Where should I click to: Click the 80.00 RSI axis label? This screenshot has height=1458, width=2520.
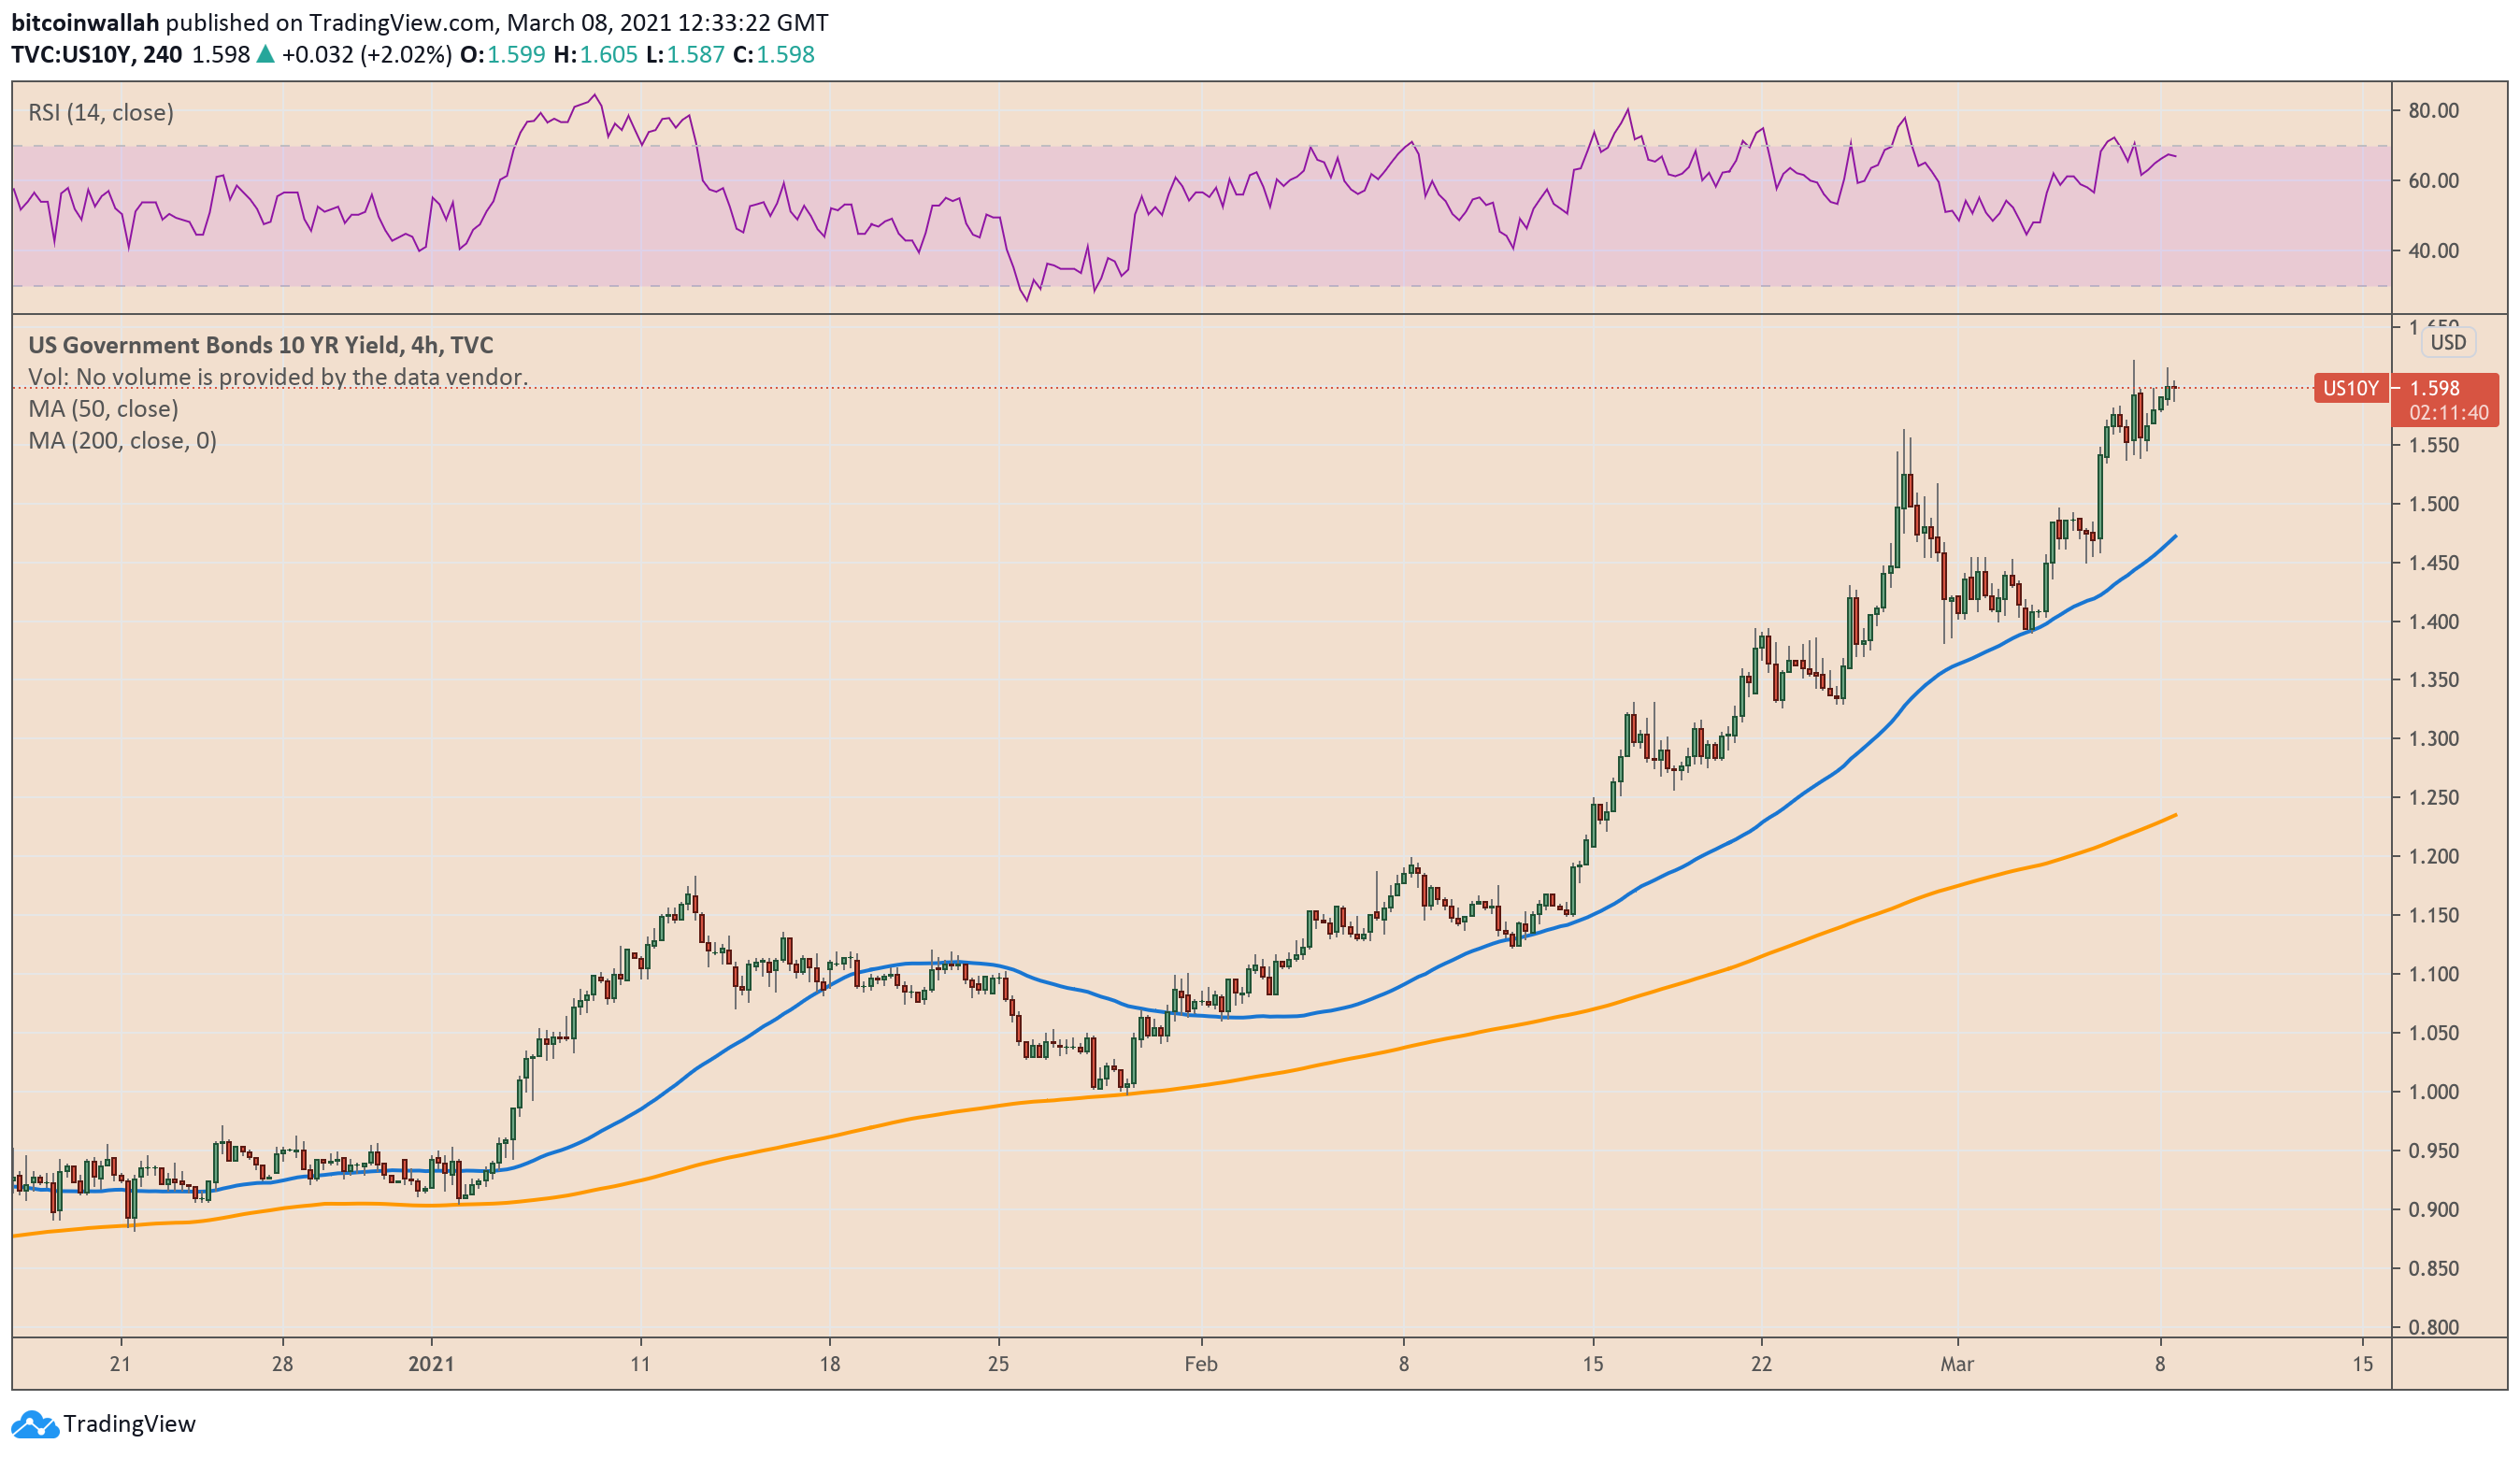(2434, 110)
